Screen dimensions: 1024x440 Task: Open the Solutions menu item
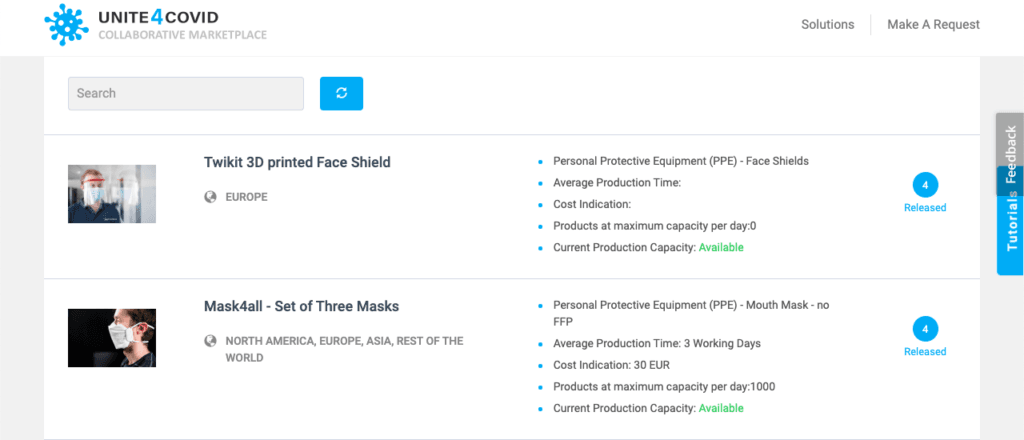point(827,24)
